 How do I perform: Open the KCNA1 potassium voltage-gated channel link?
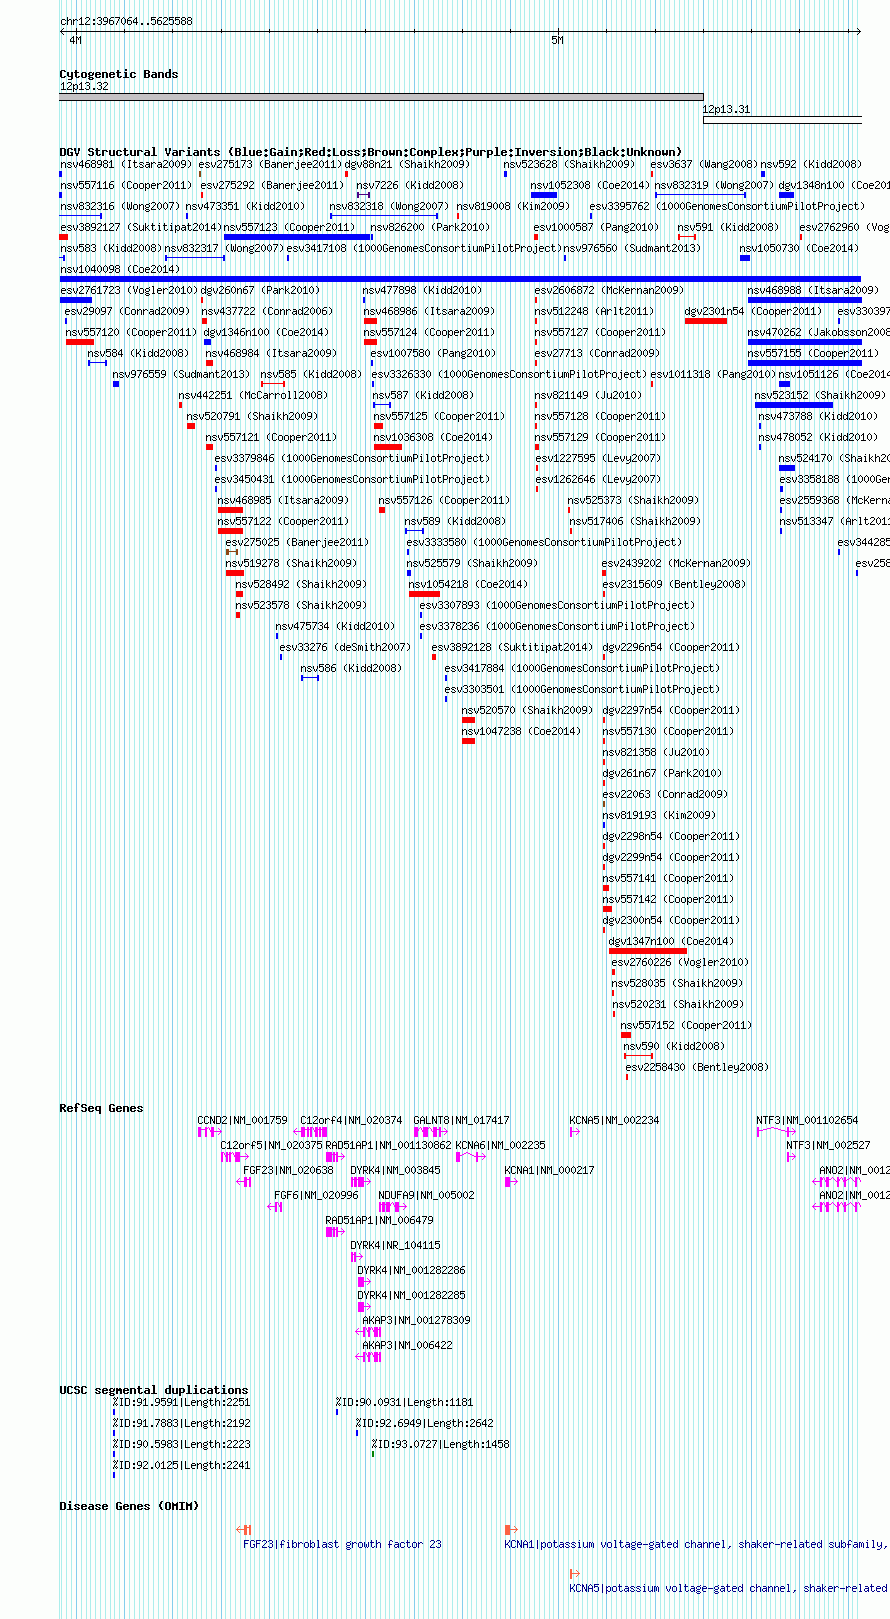(697, 1544)
